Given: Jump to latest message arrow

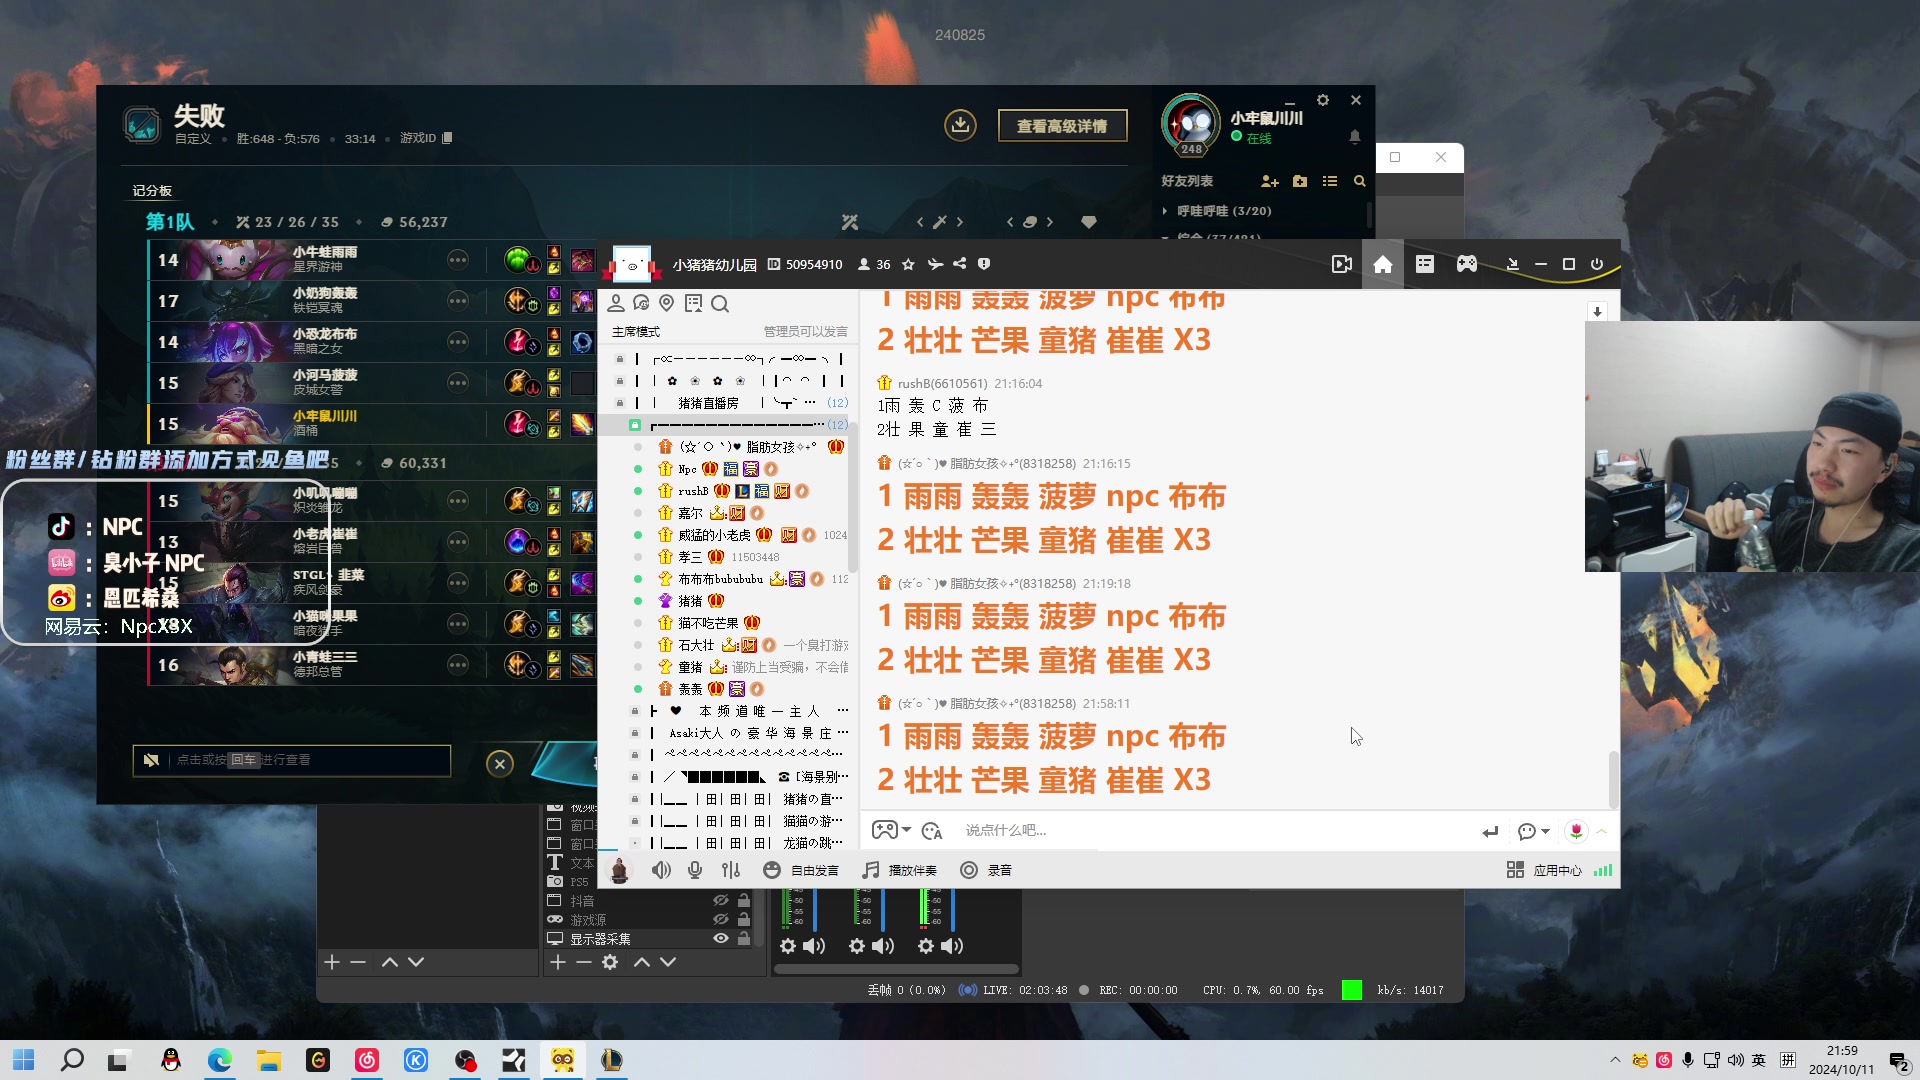Looking at the screenshot, I should [x=1597, y=312].
